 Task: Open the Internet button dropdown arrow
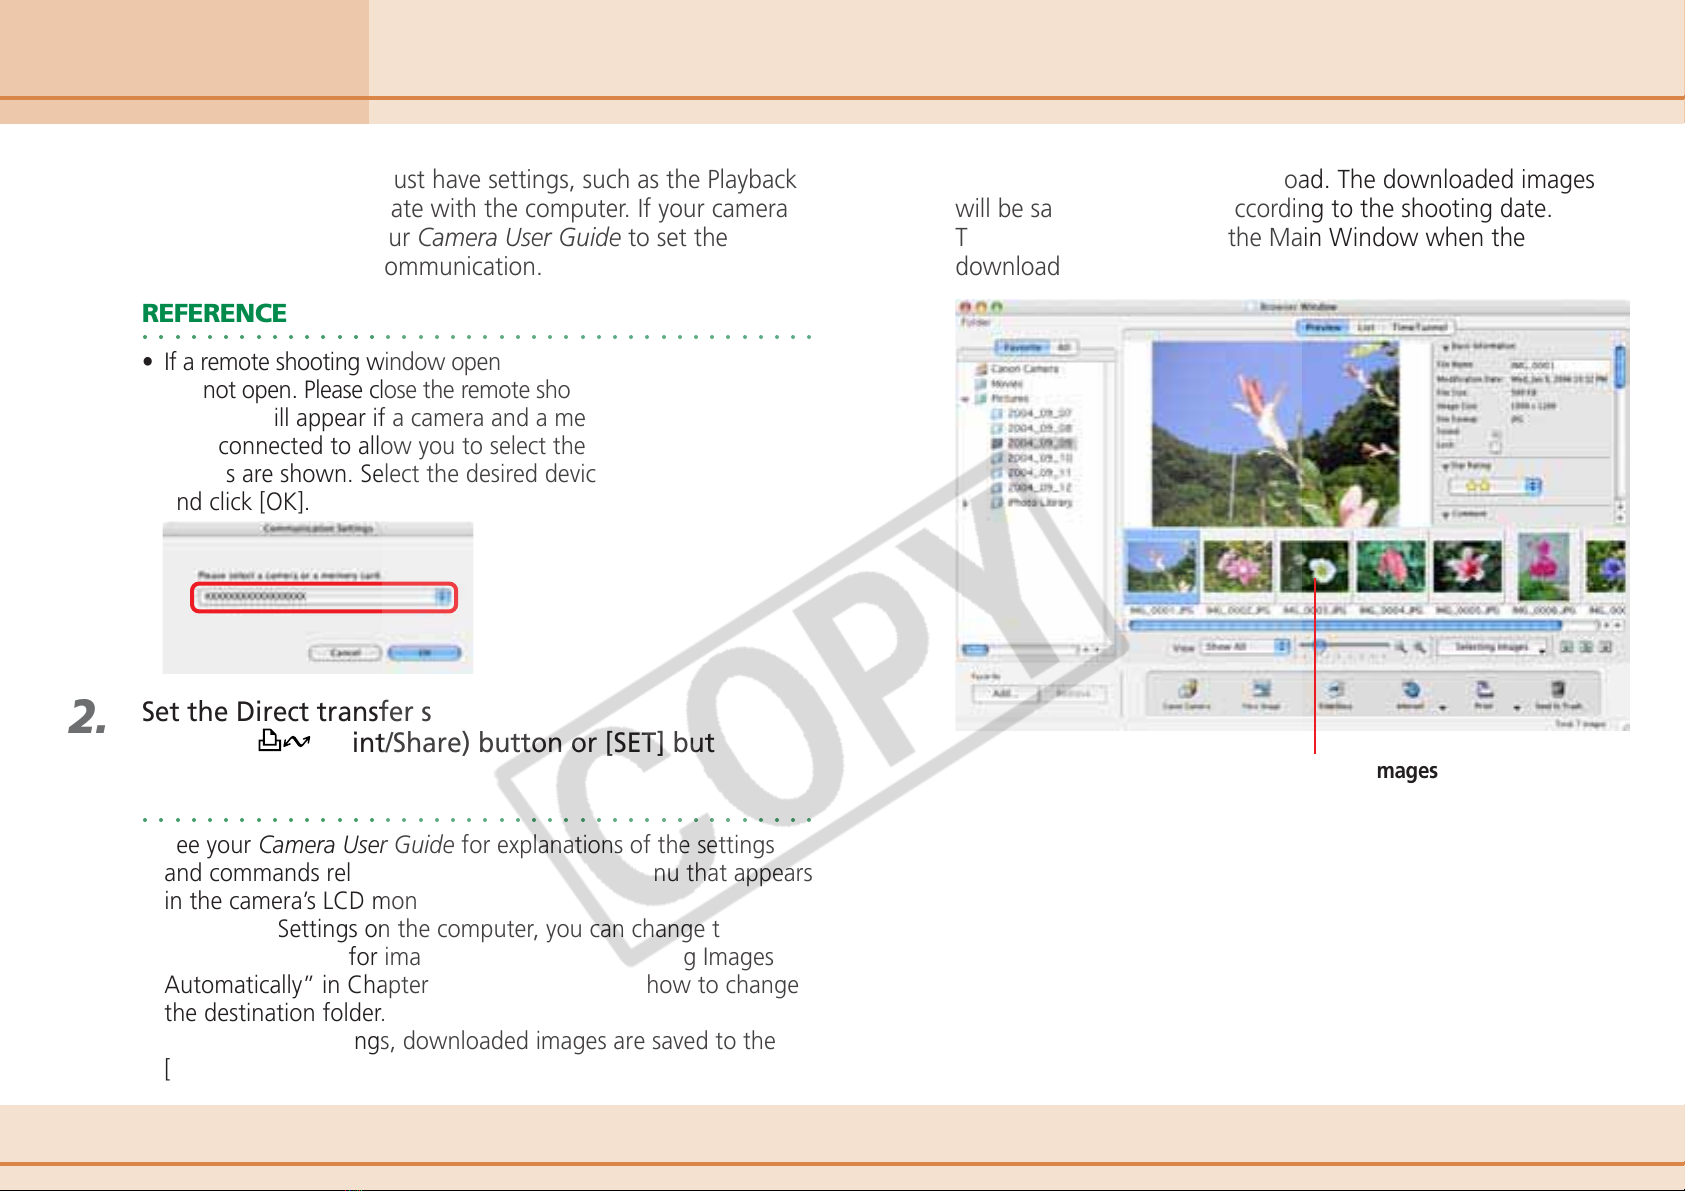tap(1443, 707)
